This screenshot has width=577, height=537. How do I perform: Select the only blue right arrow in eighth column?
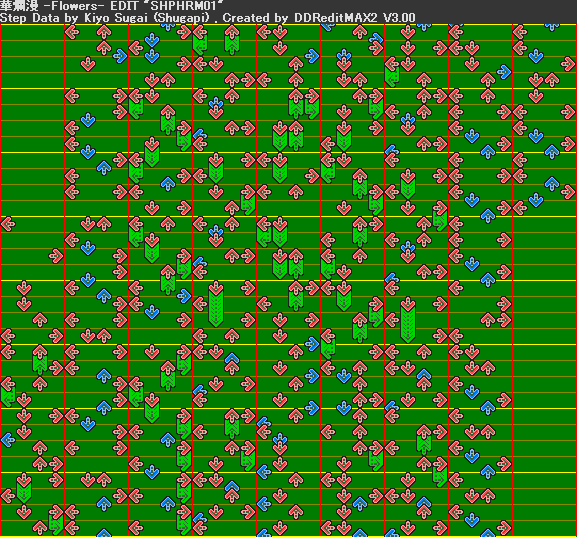point(504,72)
